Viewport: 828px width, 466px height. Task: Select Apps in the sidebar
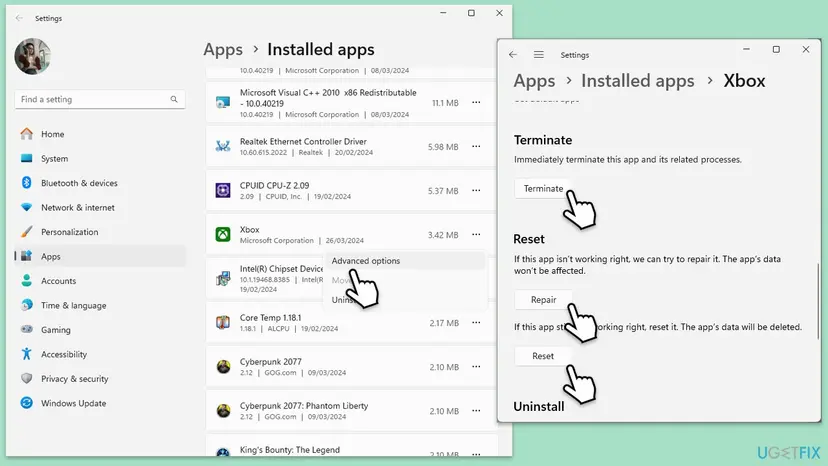coord(100,256)
